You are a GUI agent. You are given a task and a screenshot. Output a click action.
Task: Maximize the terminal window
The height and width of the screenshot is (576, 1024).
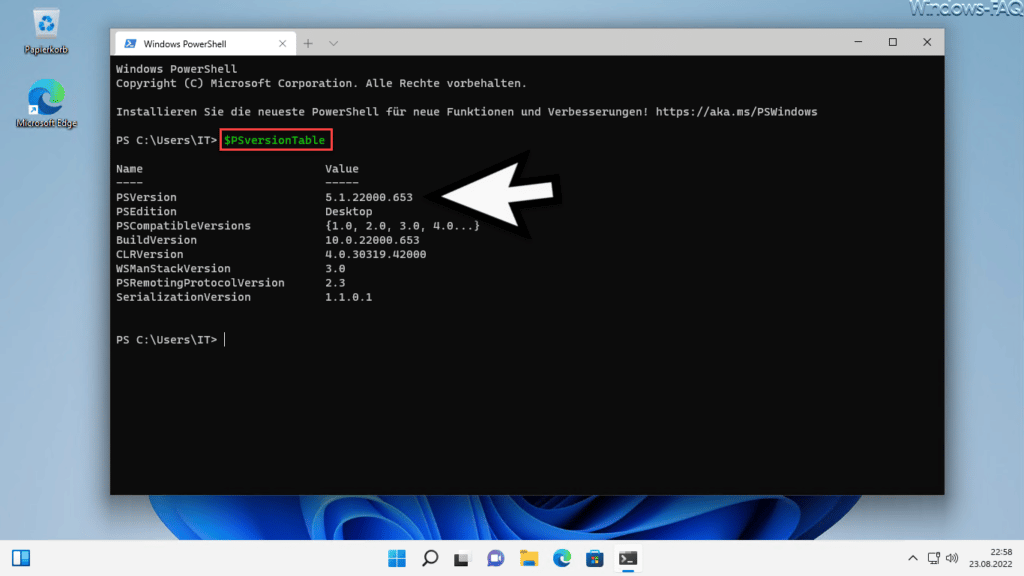(893, 42)
